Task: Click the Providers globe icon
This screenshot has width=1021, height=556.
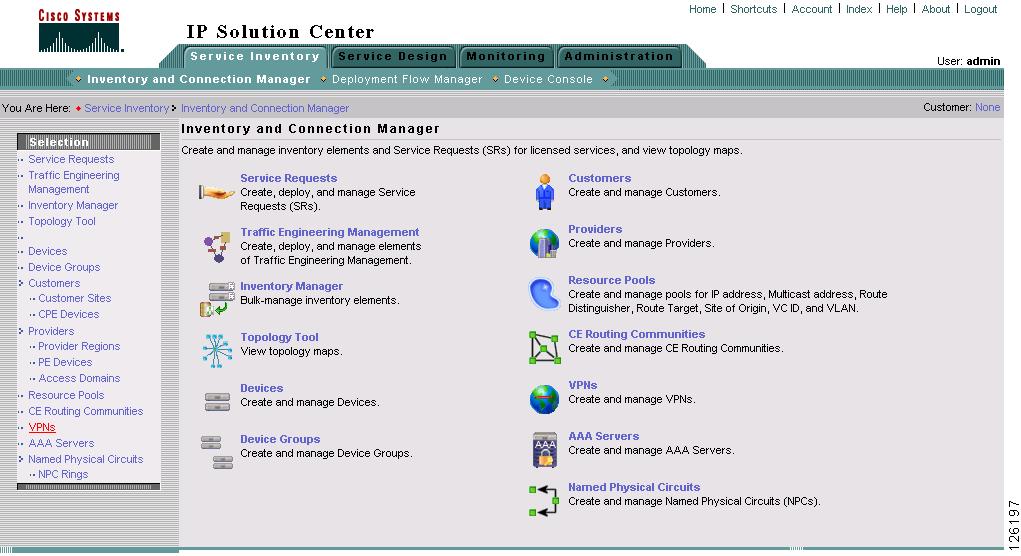Action: point(544,243)
